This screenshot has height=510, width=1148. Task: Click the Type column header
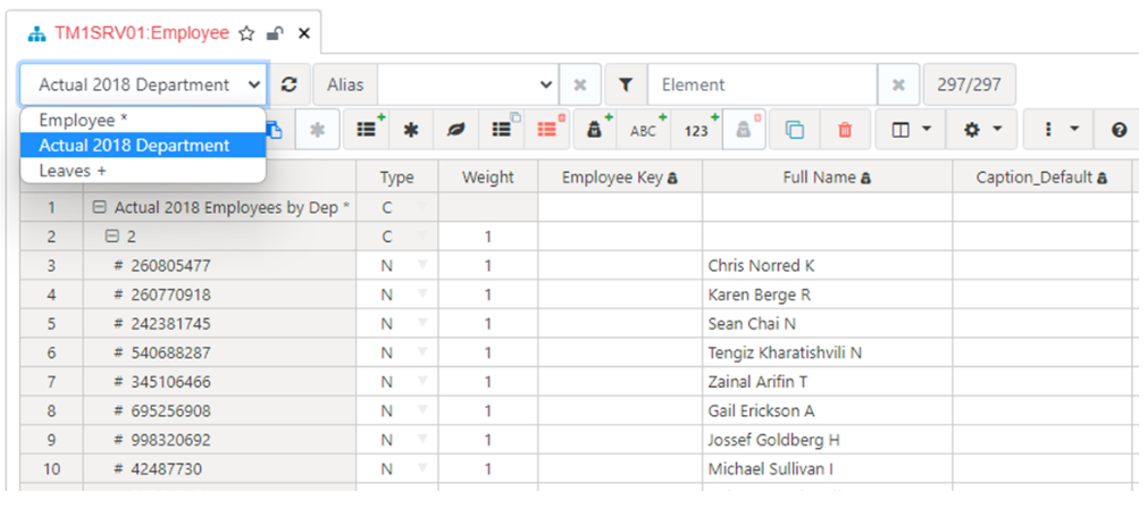[x=397, y=178]
